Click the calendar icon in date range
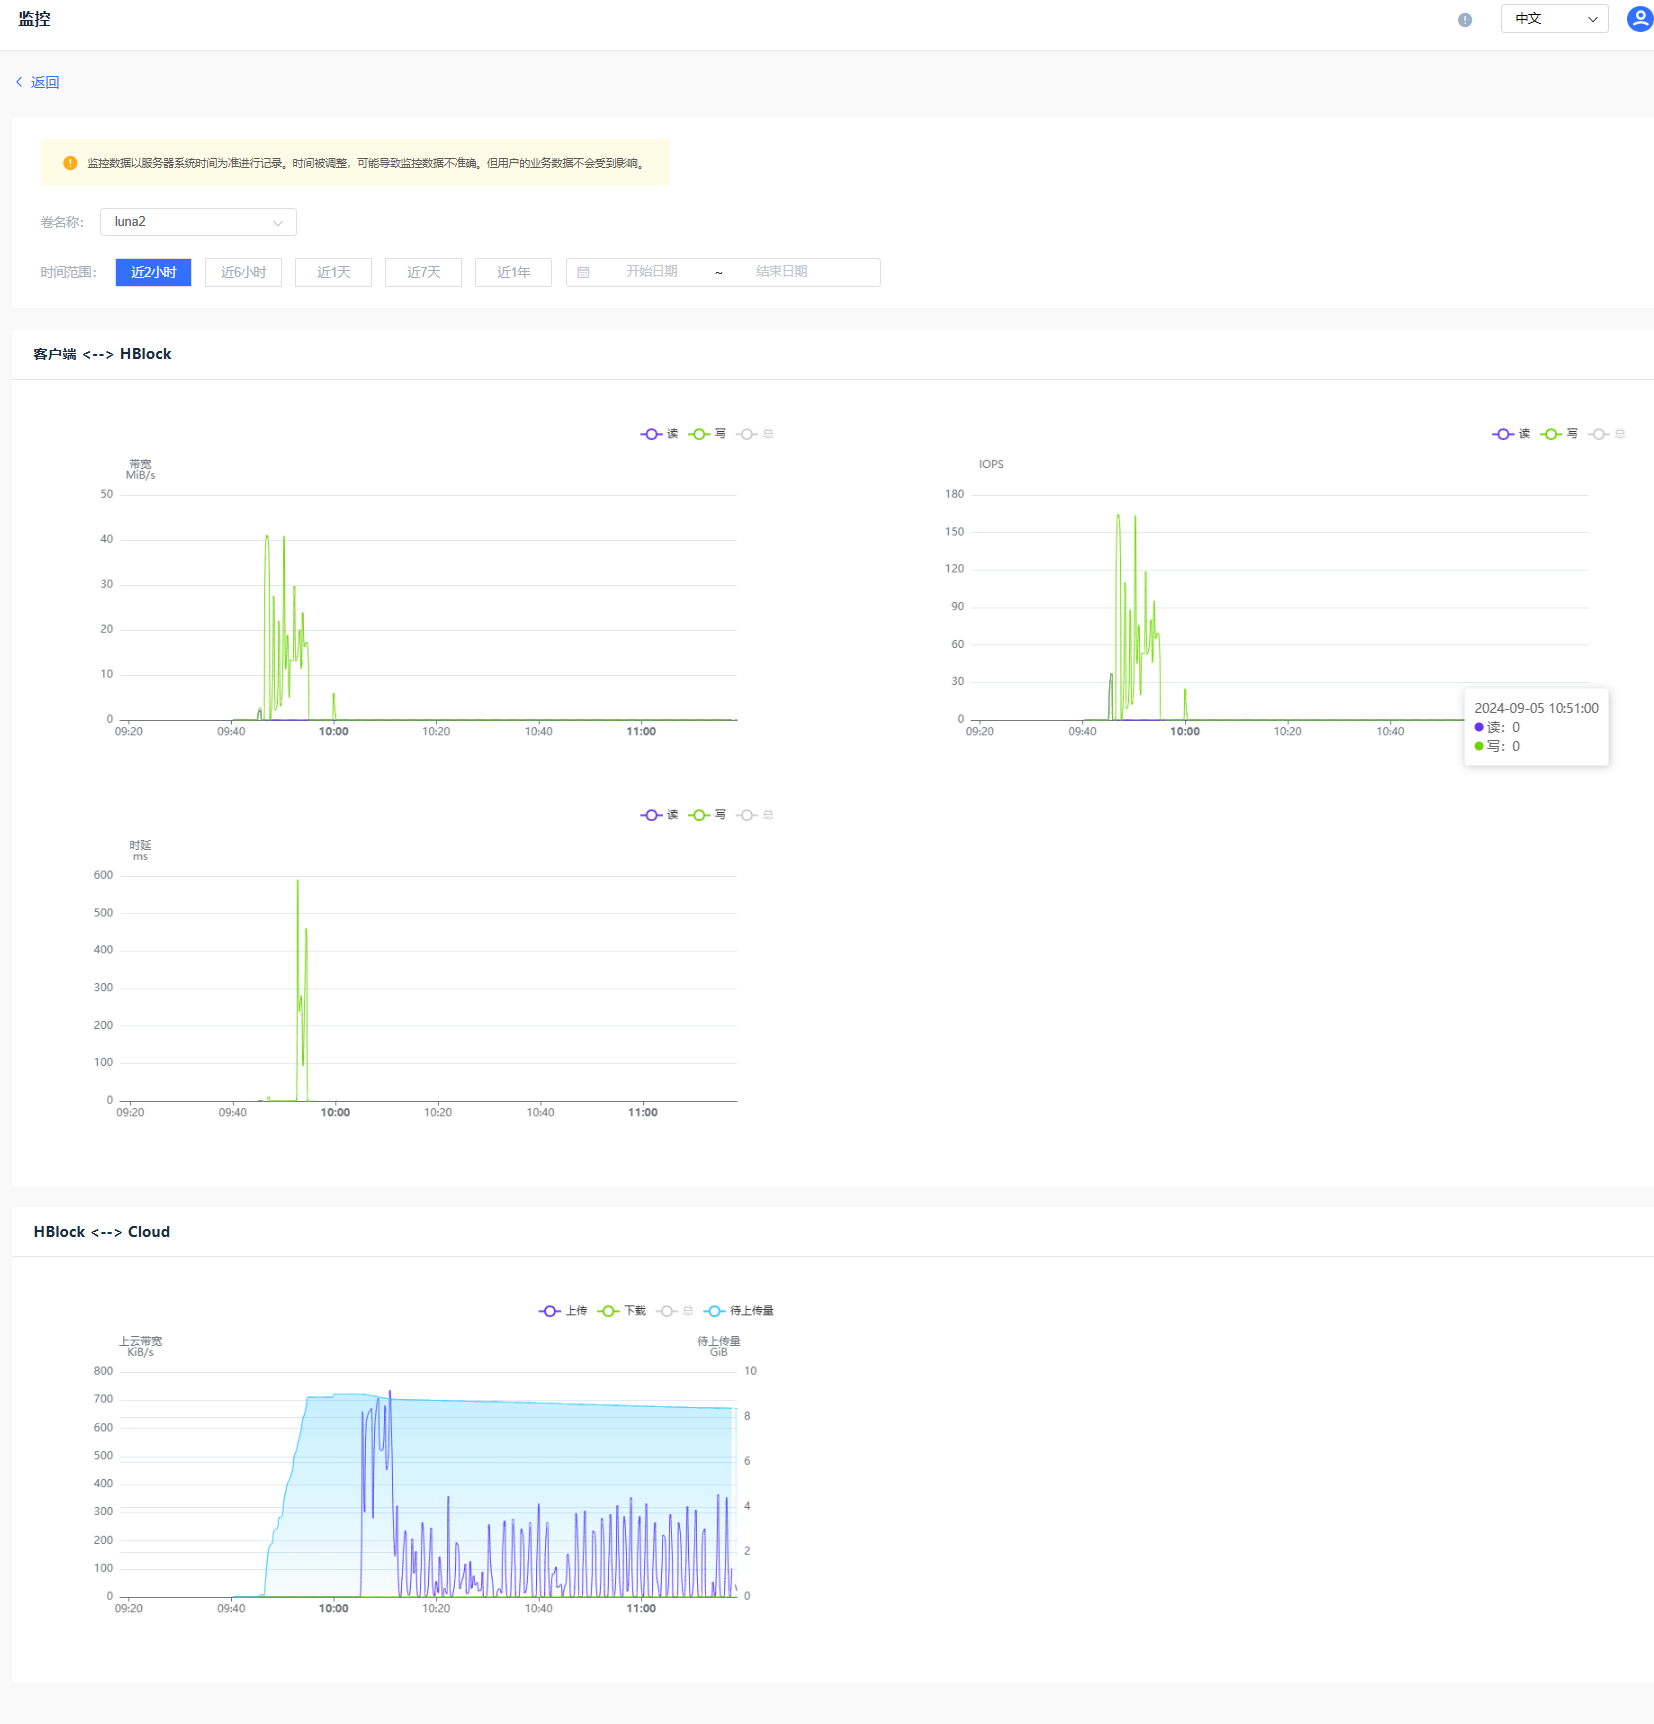The image size is (1654, 1724). [583, 272]
